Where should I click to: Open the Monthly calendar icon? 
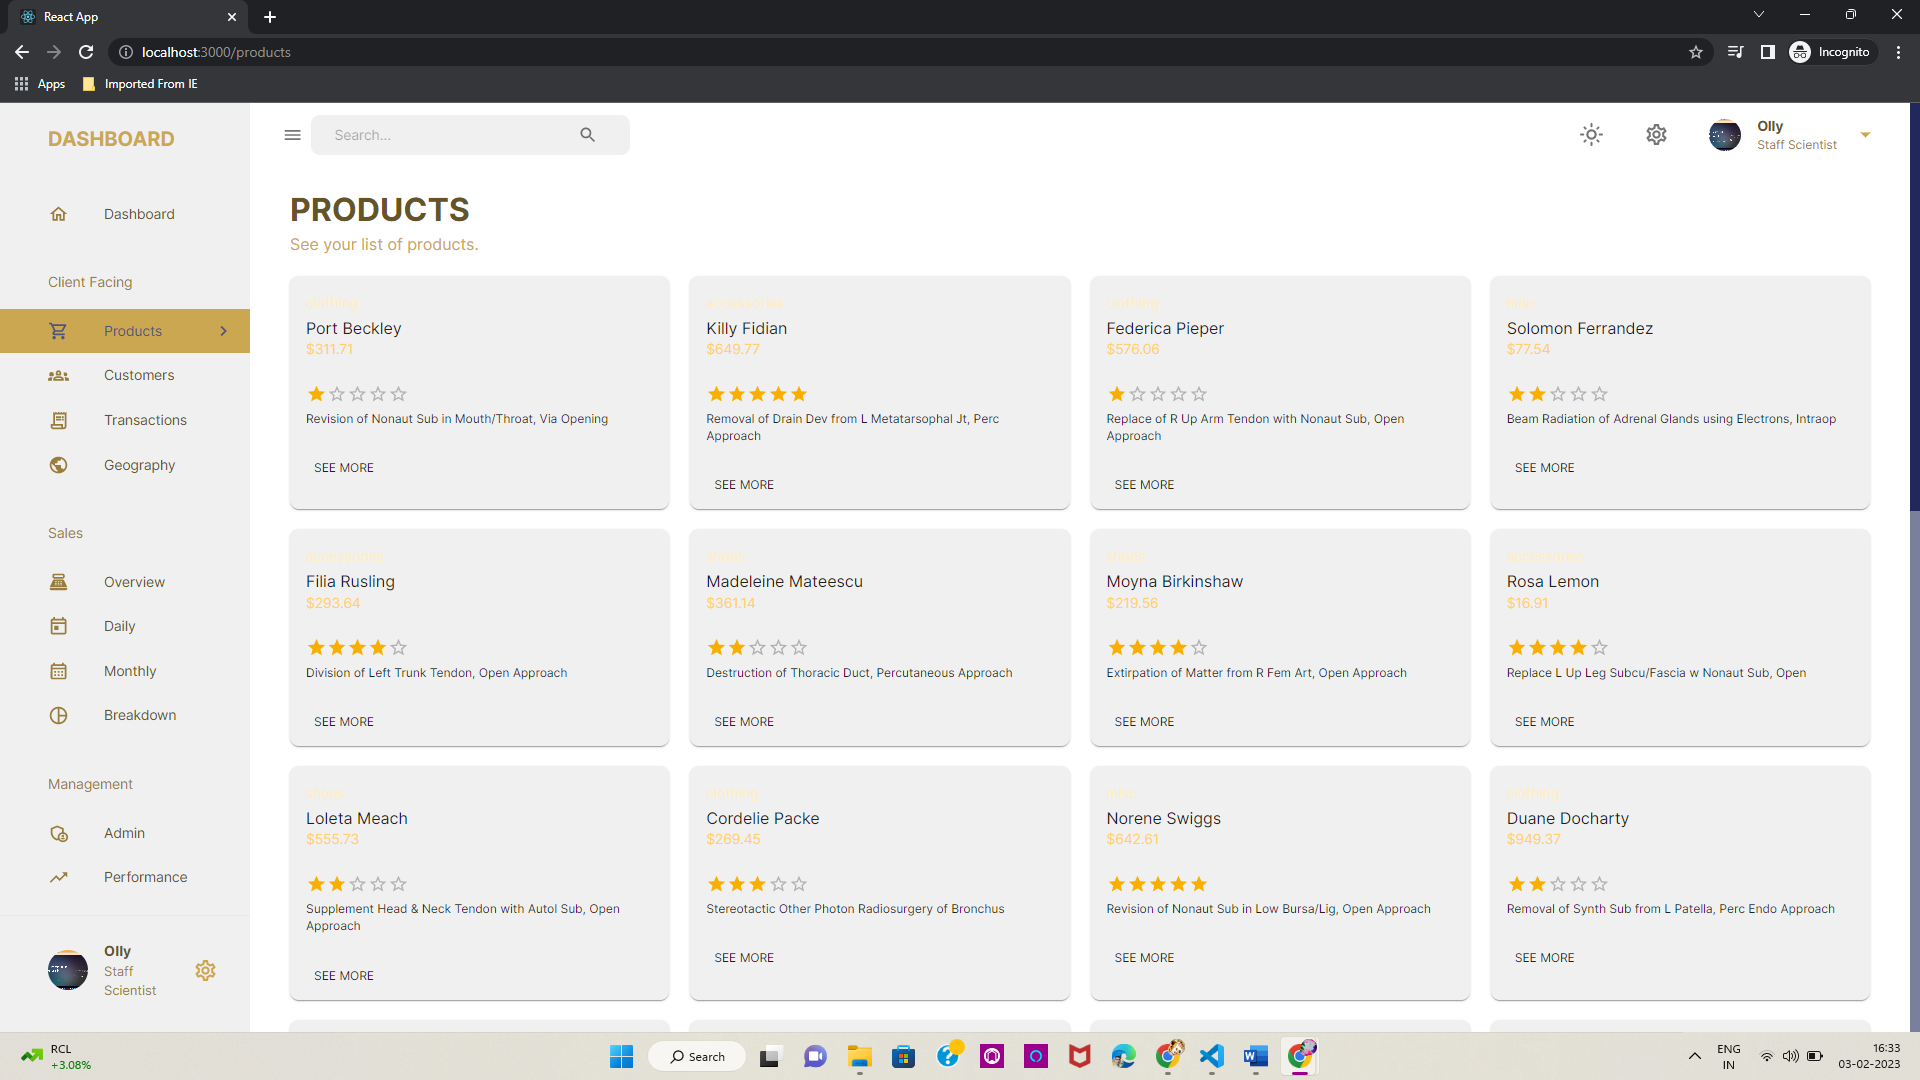point(59,671)
